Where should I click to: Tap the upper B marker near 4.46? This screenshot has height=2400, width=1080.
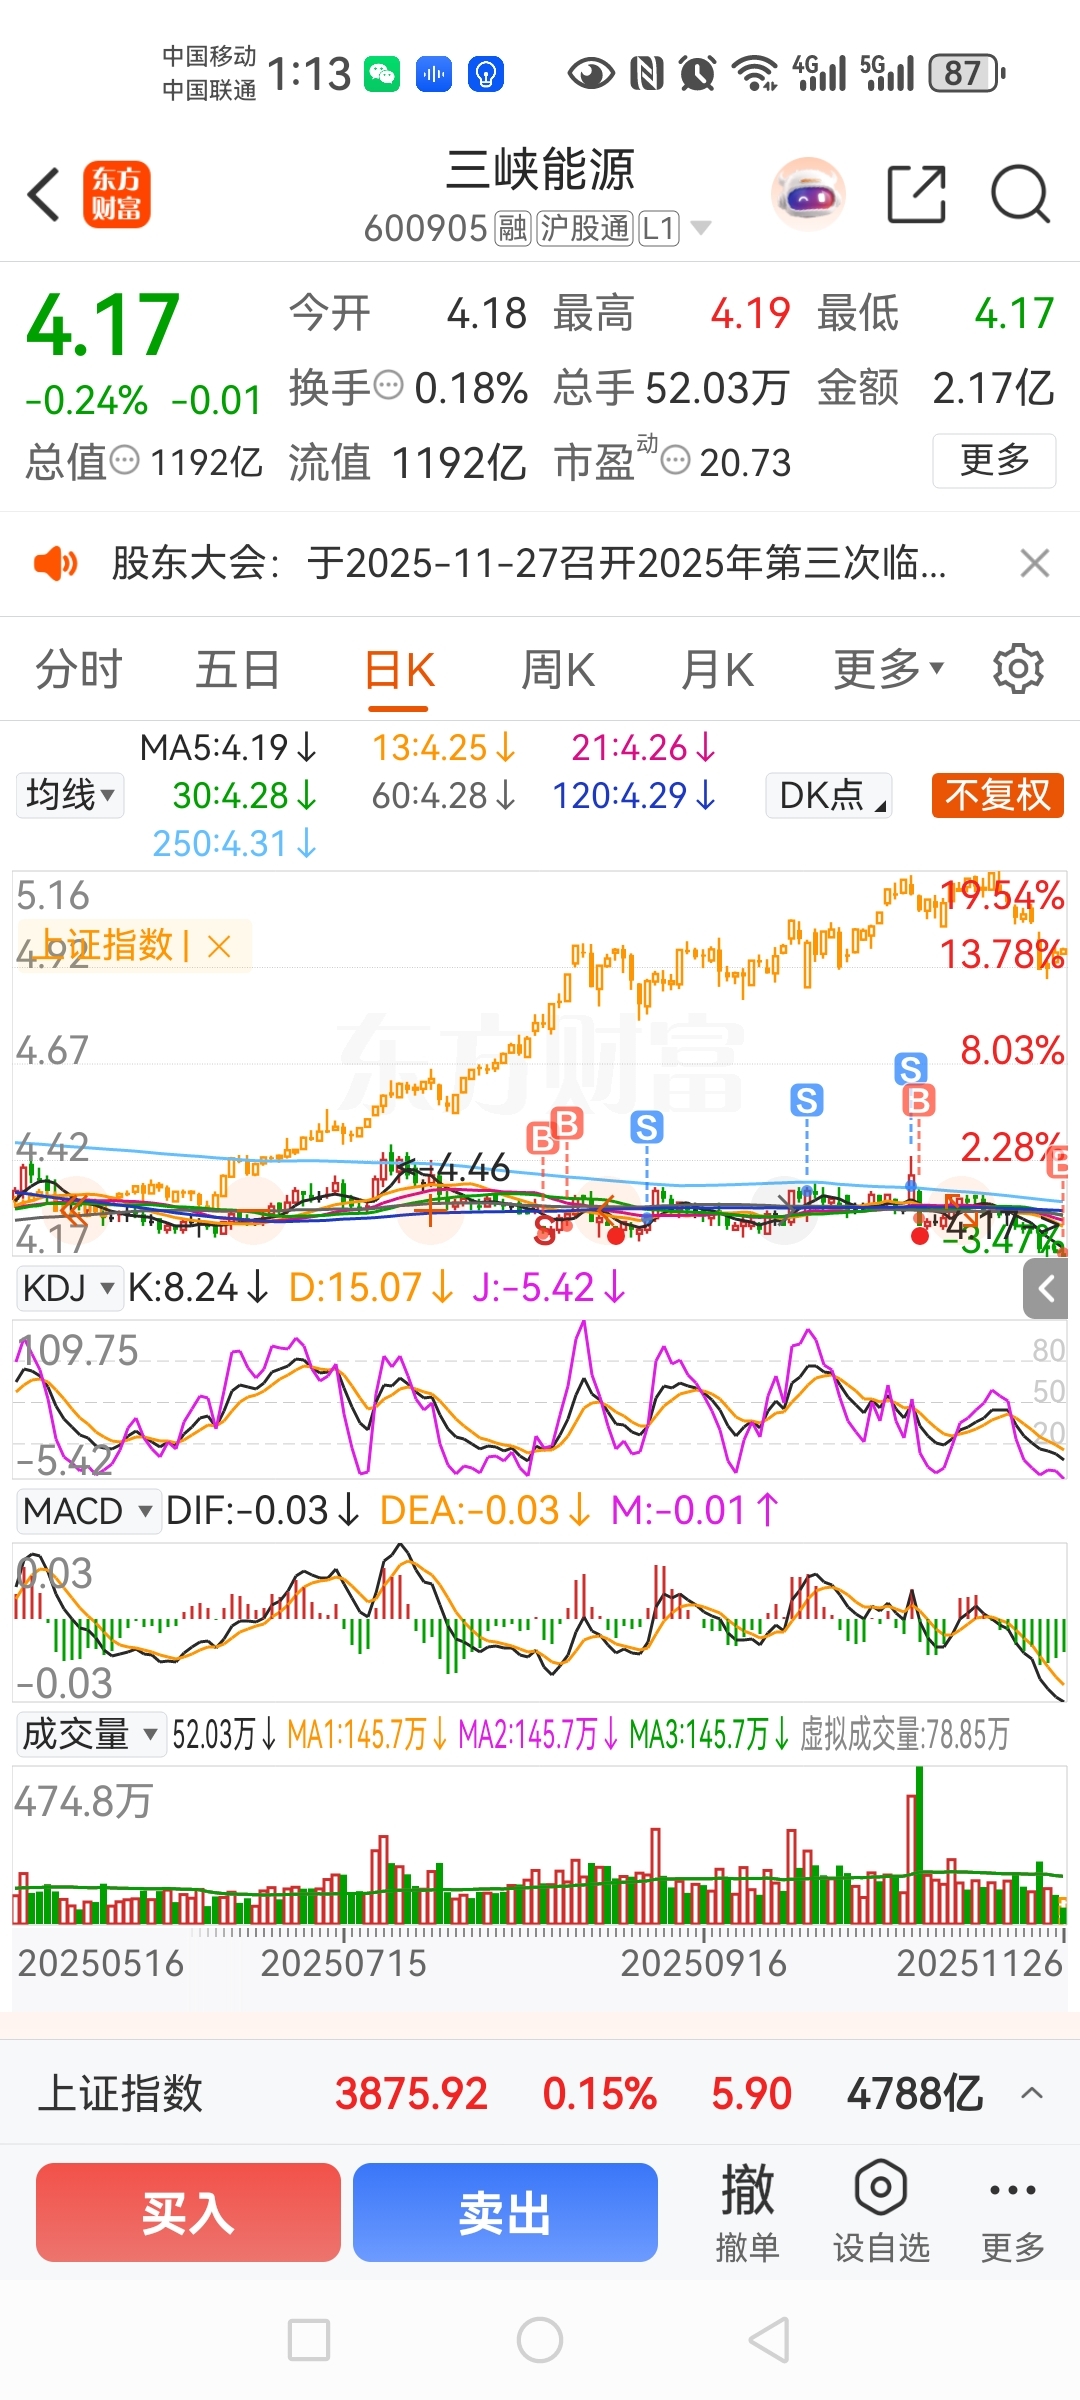pos(567,1123)
